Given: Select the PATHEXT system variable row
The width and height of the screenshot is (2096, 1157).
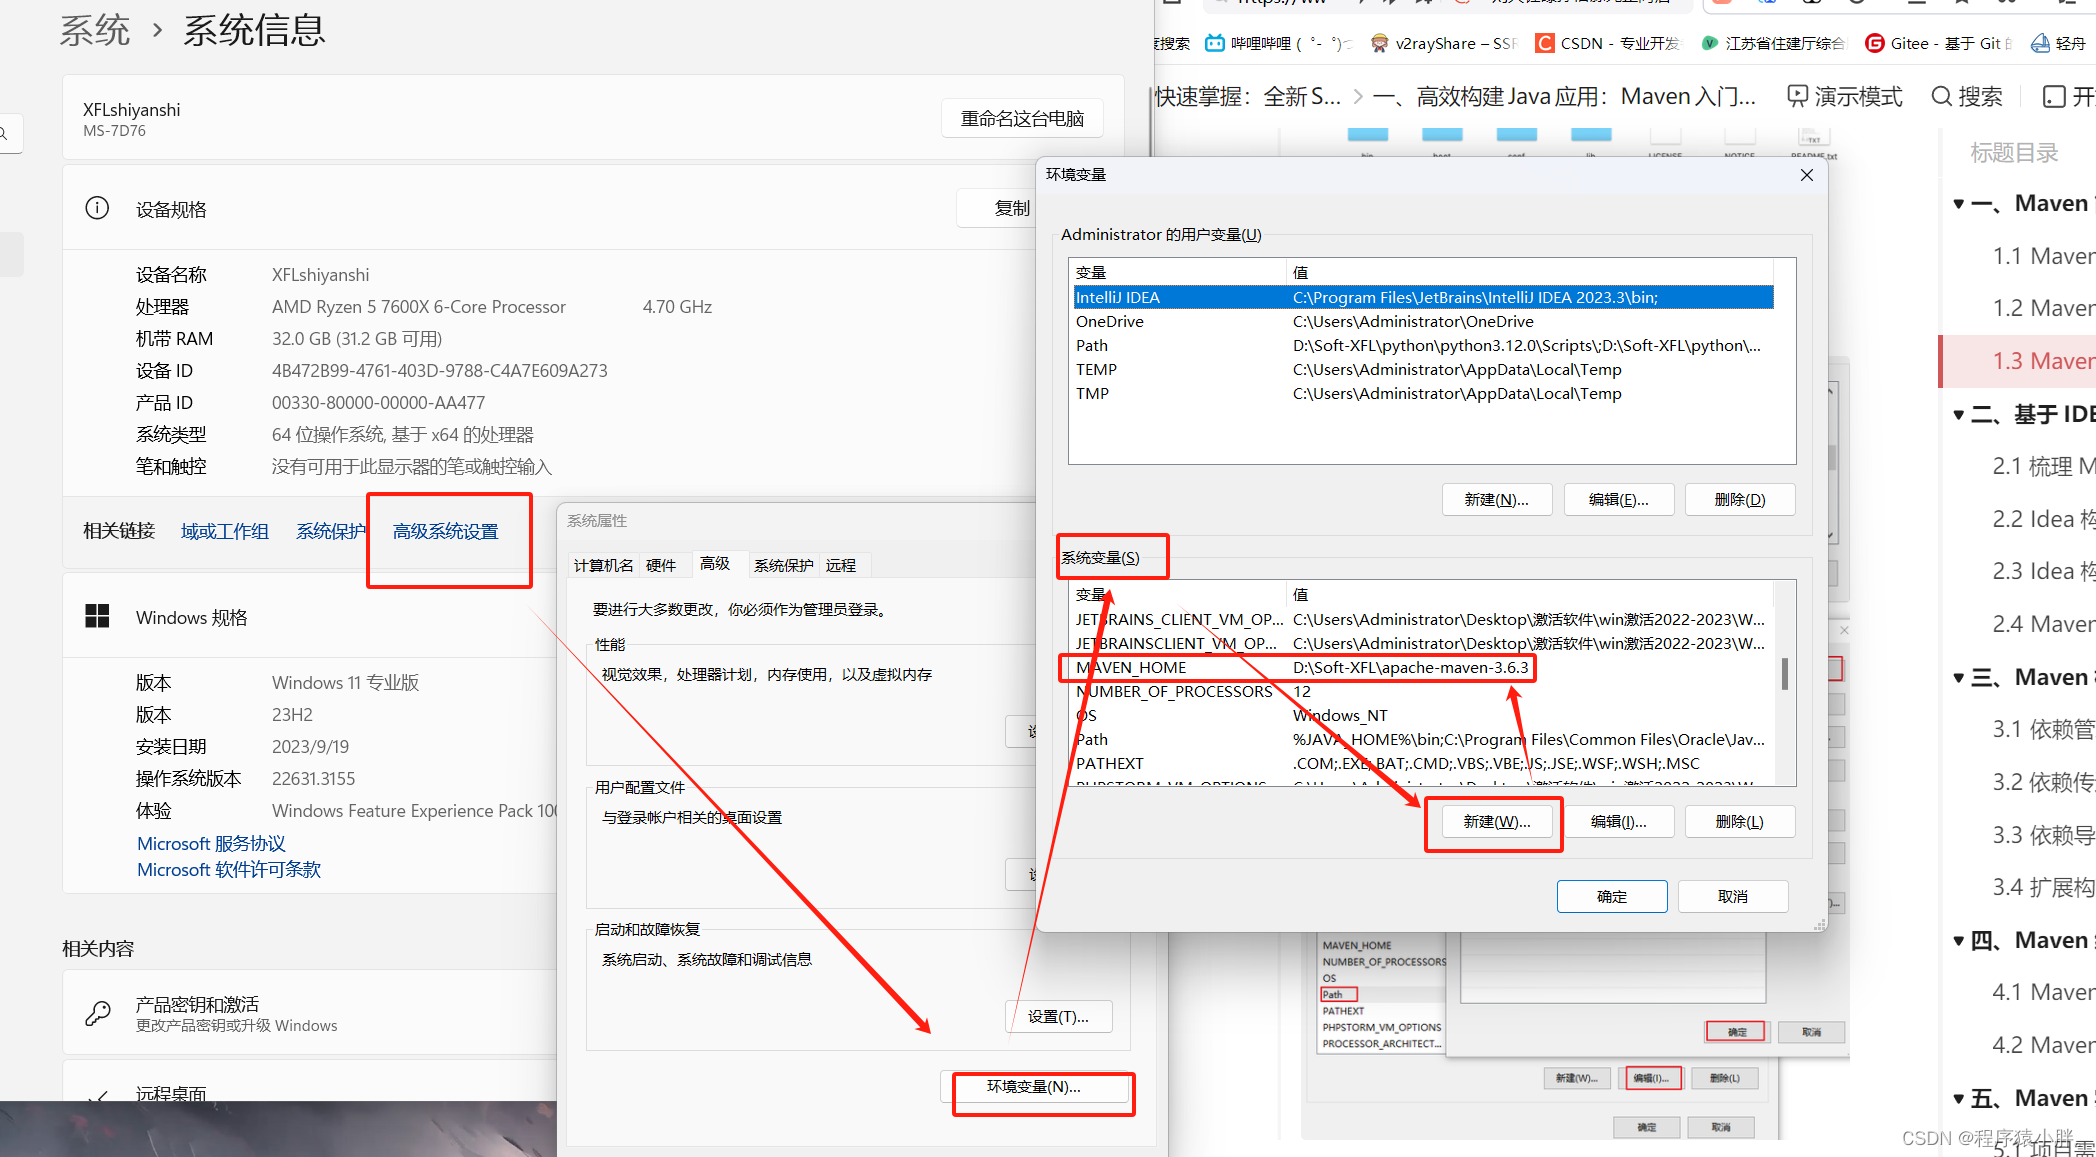Looking at the screenshot, I should coord(1423,763).
